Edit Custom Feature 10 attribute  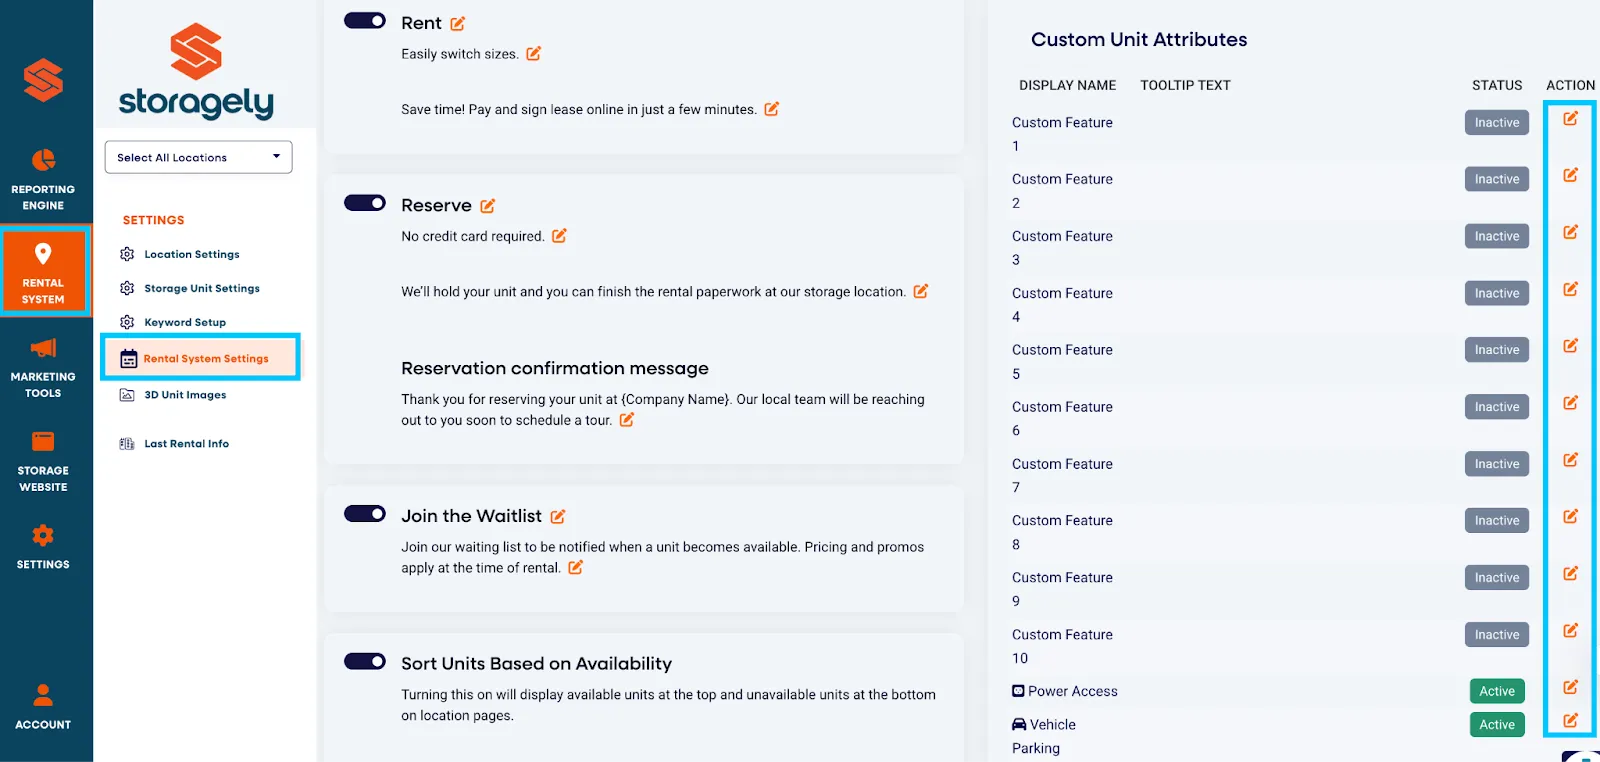1571,630
